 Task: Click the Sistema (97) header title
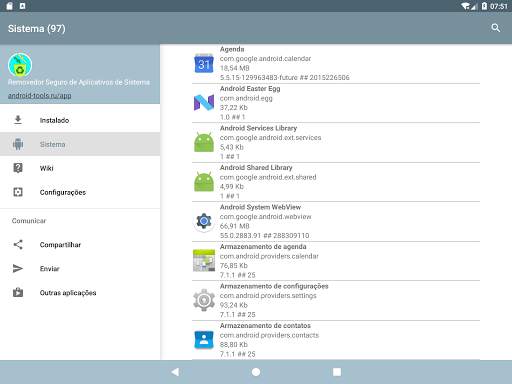coord(37,29)
